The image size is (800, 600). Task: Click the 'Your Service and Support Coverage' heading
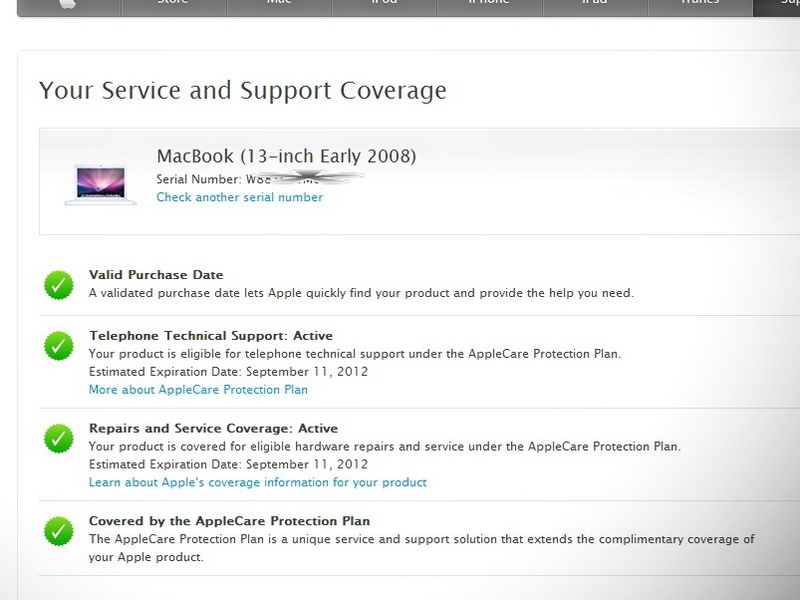[242, 91]
